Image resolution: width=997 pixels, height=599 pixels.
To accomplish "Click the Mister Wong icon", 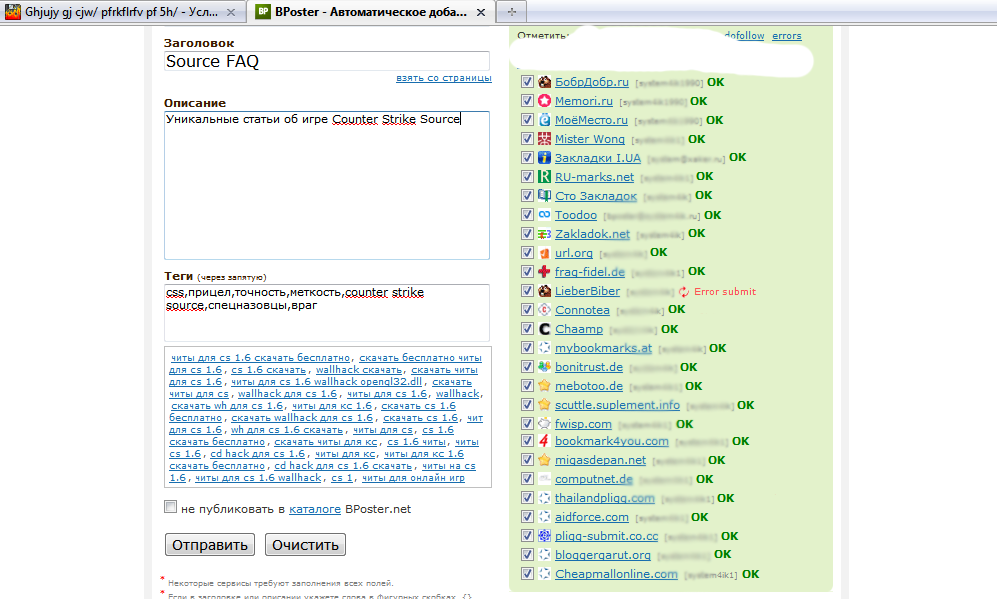I will tap(544, 139).
